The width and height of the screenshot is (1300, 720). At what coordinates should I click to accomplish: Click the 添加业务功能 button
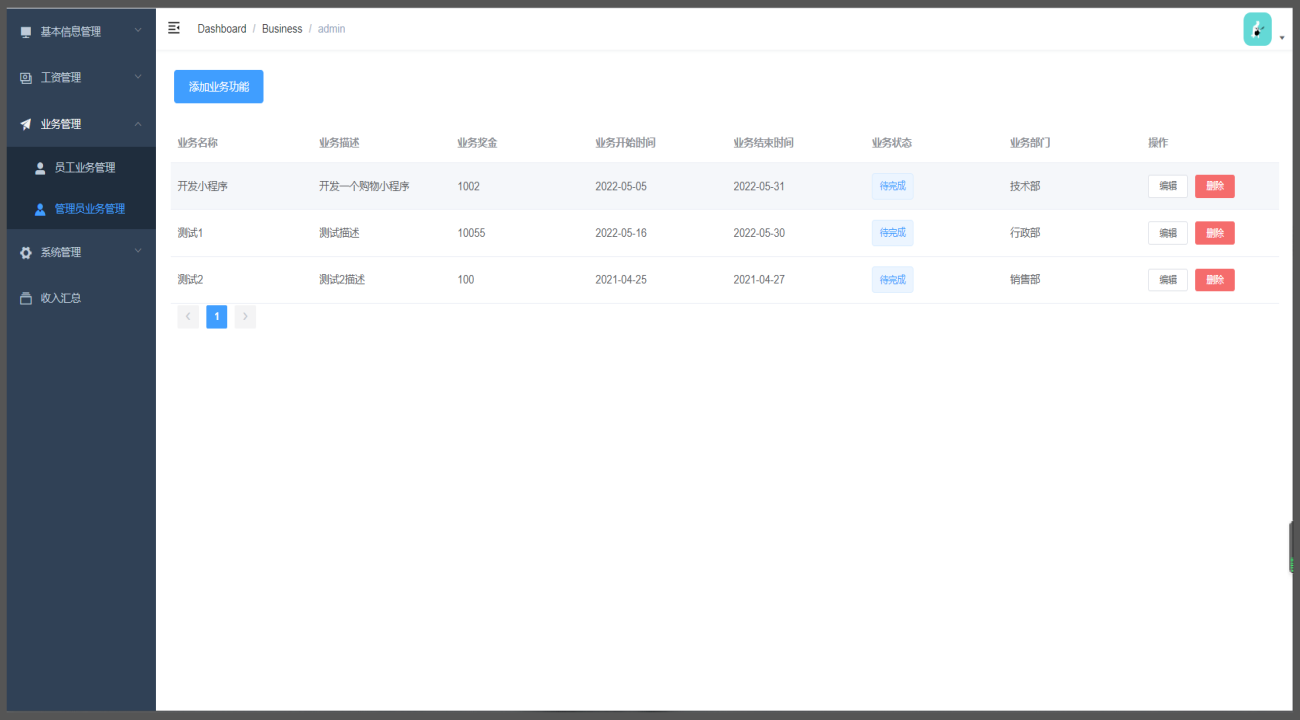[x=219, y=87]
